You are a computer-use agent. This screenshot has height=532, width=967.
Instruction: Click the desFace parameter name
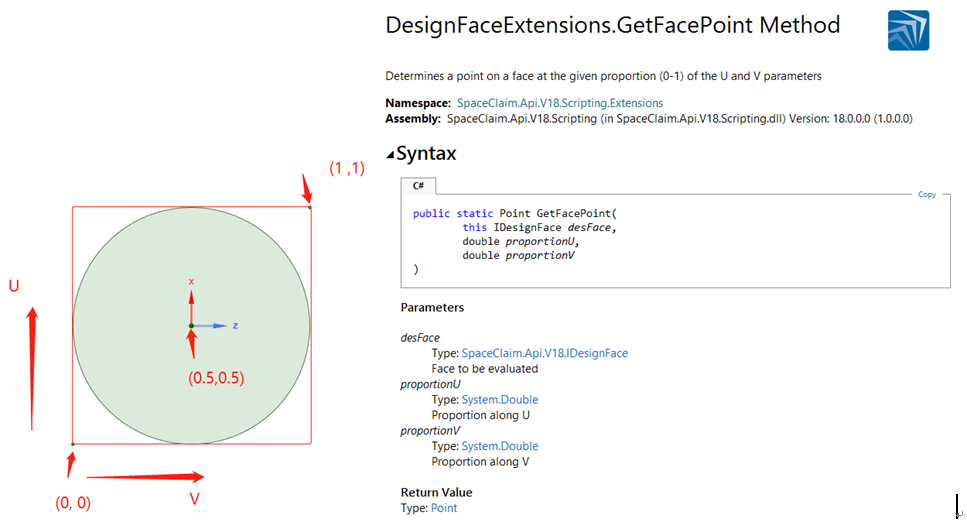click(x=420, y=338)
